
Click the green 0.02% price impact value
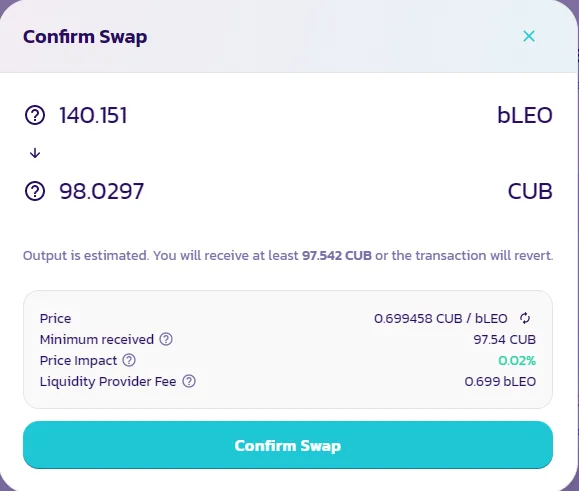[517, 360]
